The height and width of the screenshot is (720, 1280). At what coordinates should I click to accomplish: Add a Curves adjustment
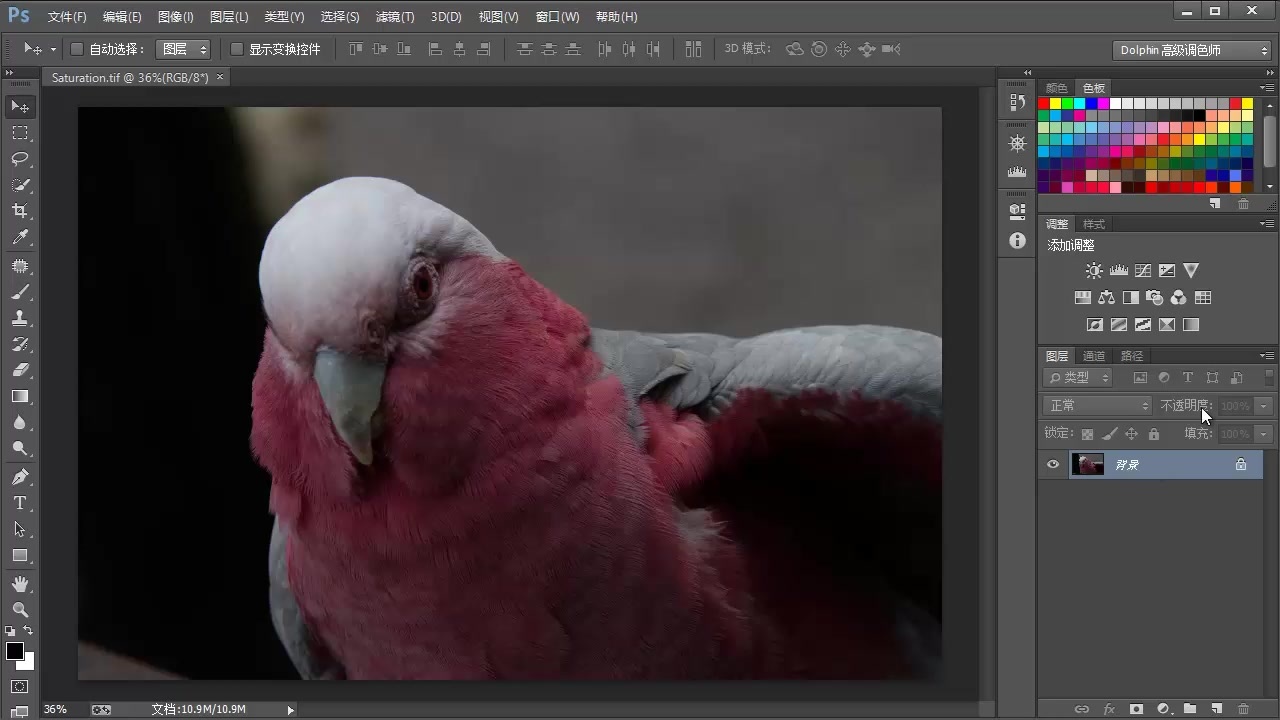point(1142,271)
